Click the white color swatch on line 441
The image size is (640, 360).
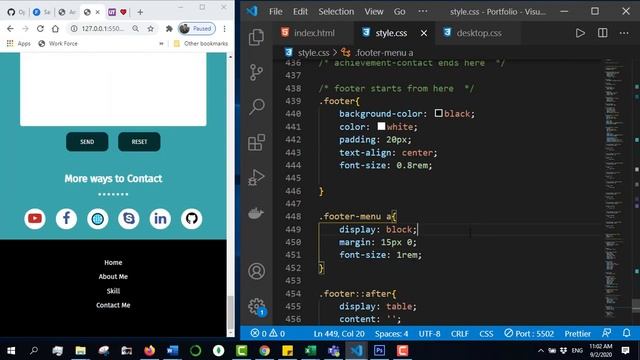point(381,126)
